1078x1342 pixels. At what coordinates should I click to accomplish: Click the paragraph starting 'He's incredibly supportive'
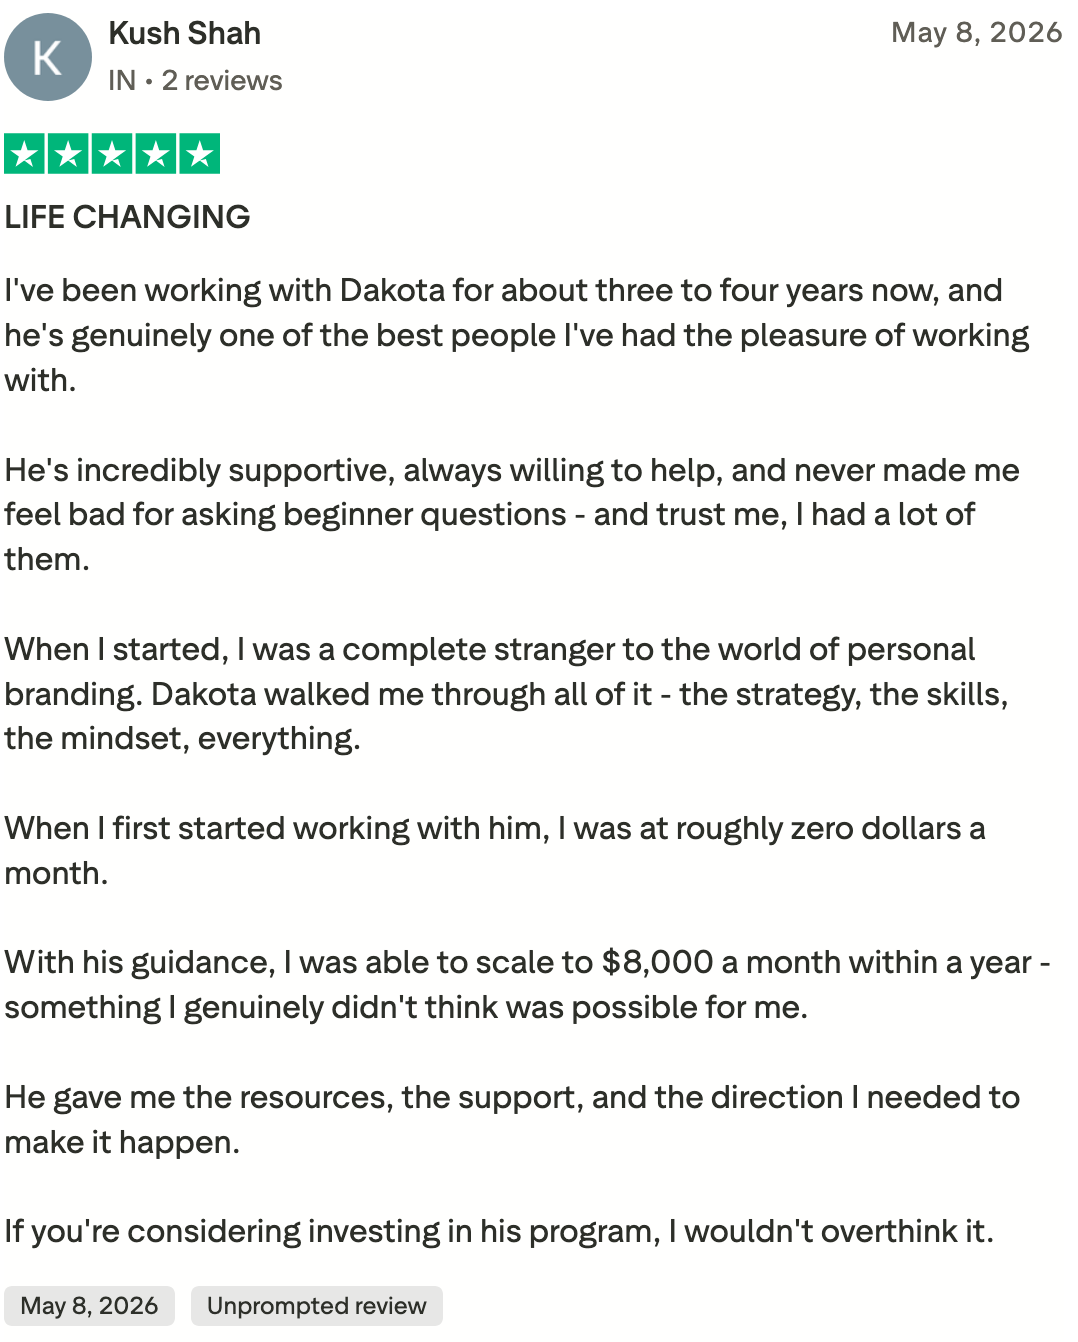512,514
